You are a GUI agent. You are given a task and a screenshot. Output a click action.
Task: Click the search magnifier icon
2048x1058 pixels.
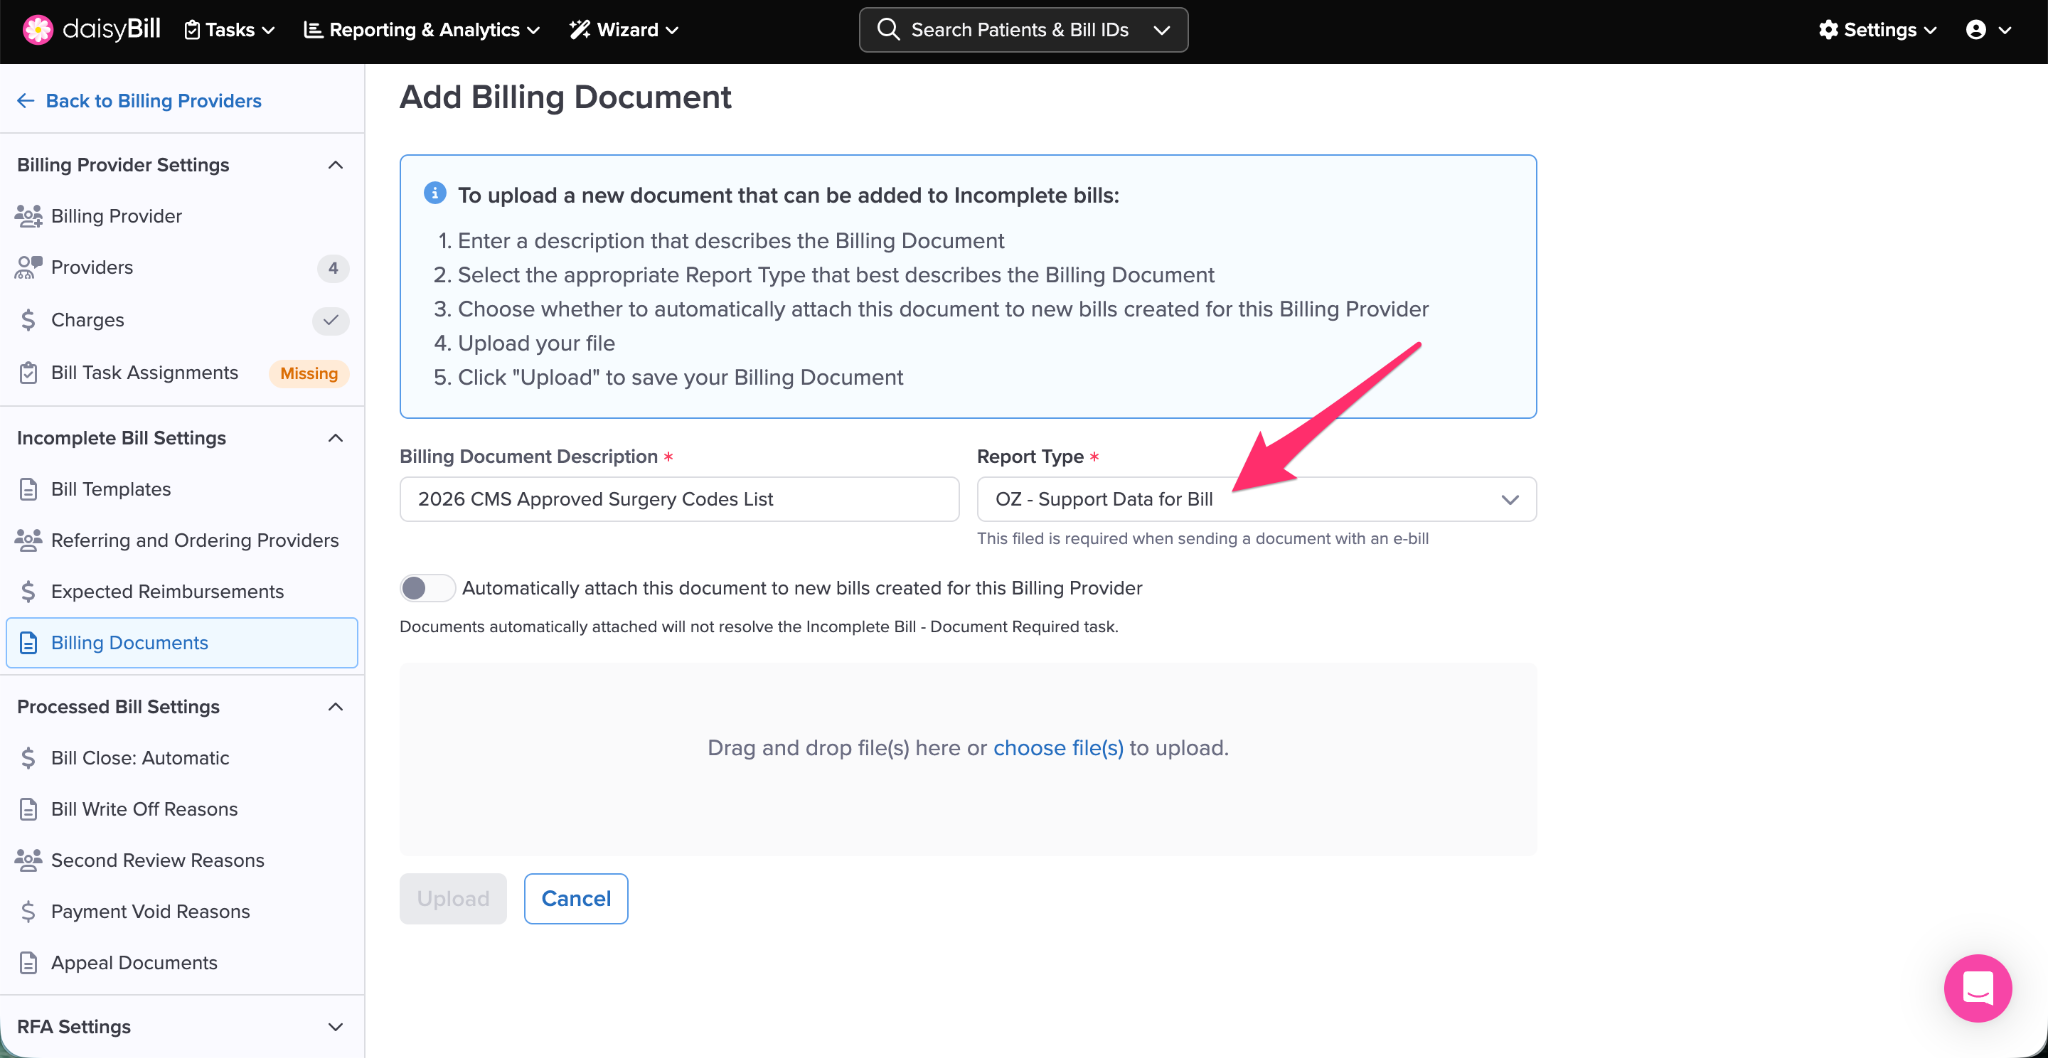coord(887,30)
